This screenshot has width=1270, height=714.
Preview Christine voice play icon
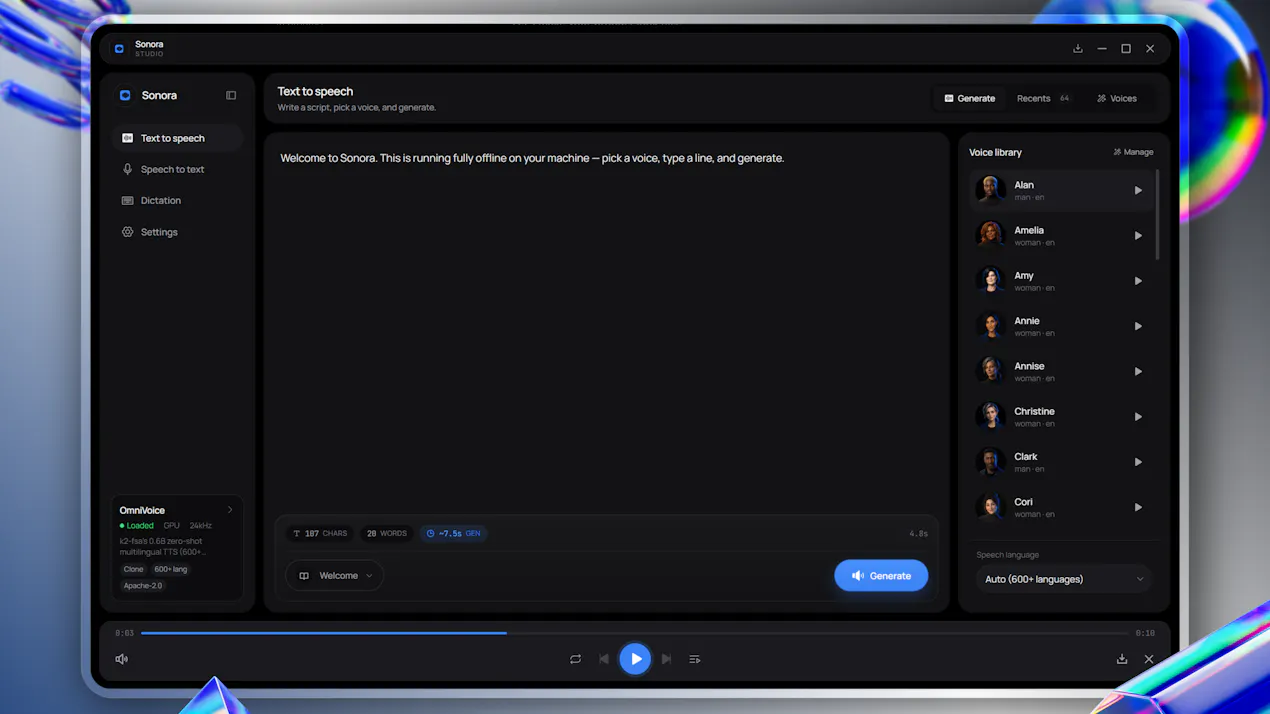1138,417
